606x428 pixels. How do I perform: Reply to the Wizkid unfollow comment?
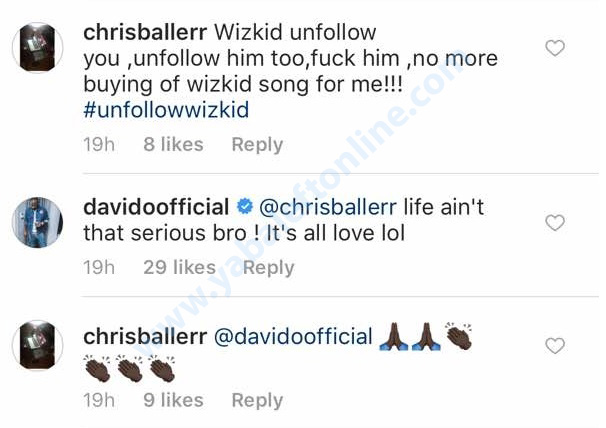[x=257, y=145]
